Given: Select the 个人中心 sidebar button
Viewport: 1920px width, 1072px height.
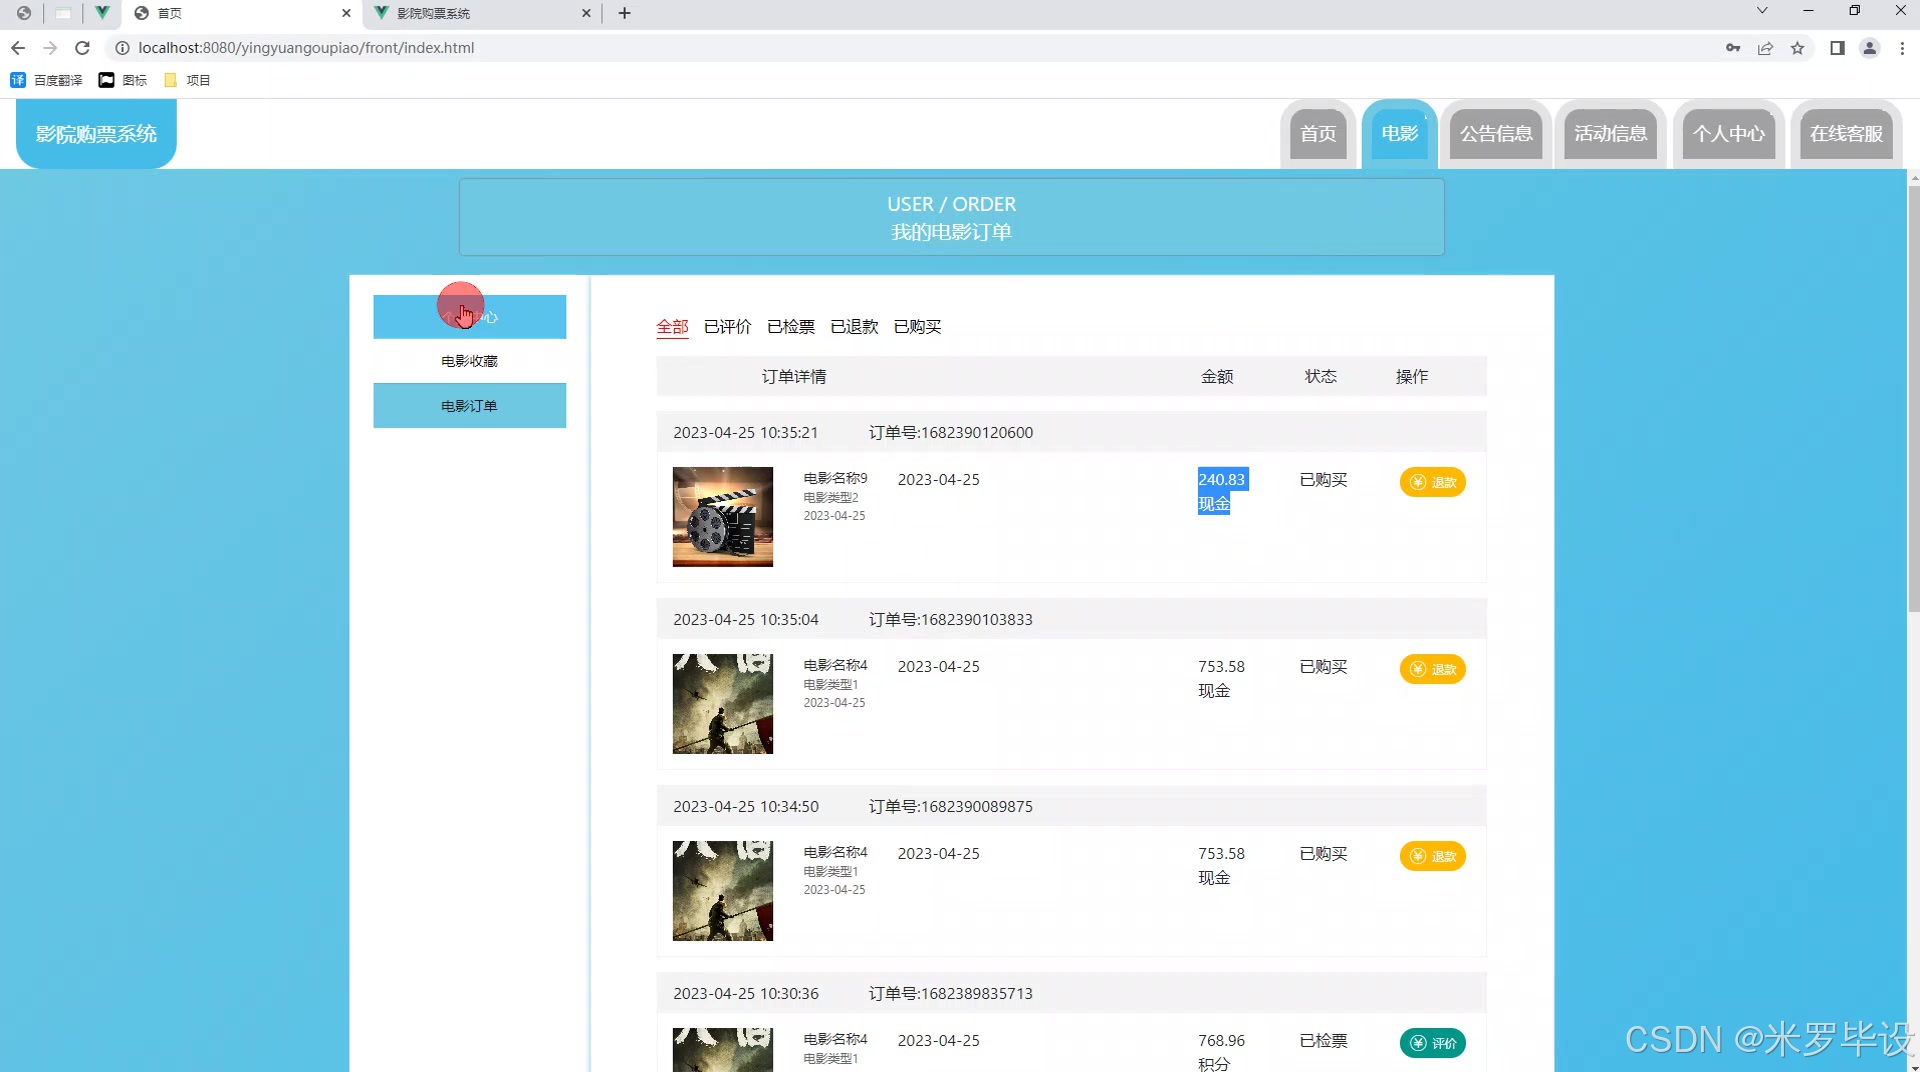Looking at the screenshot, I should click(469, 317).
